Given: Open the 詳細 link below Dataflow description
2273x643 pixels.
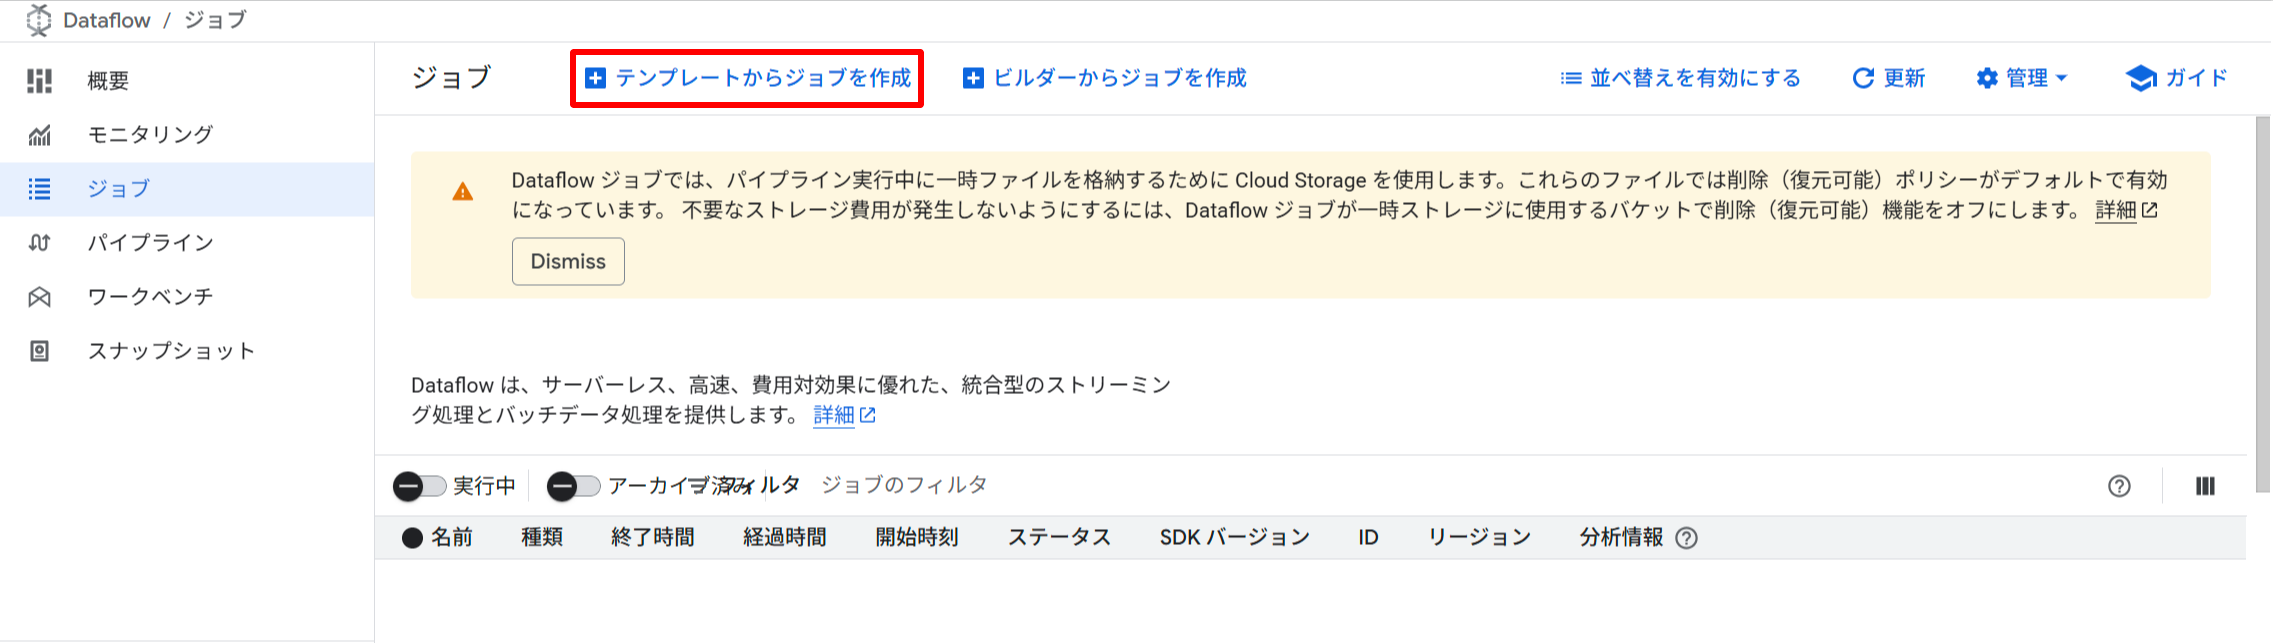Looking at the screenshot, I should pyautogui.click(x=844, y=415).
